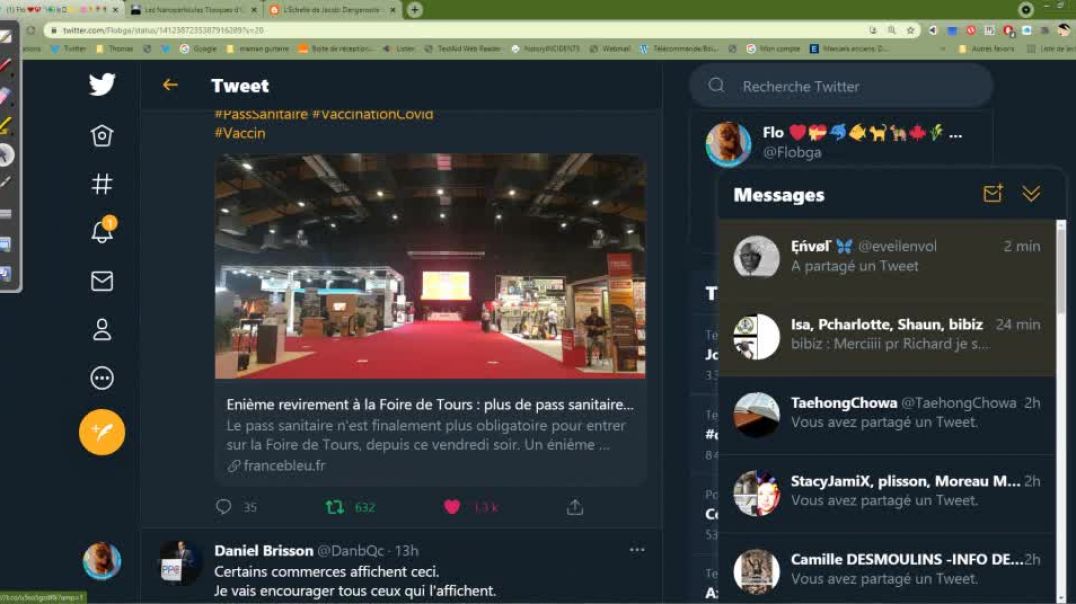Click the #PassSanitaire hashtag
This screenshot has height=604, width=1076.
[261, 114]
